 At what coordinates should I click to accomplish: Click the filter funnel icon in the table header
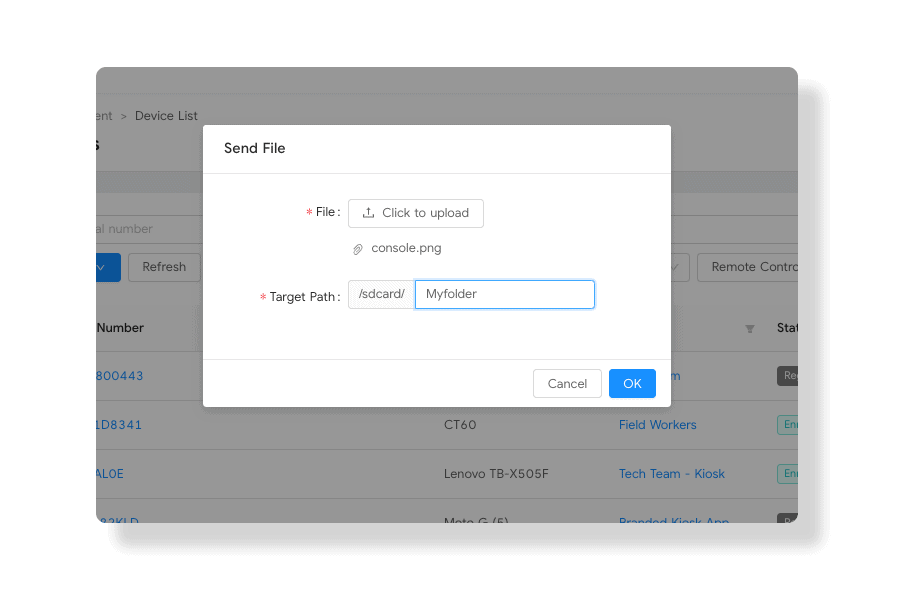pos(750,329)
